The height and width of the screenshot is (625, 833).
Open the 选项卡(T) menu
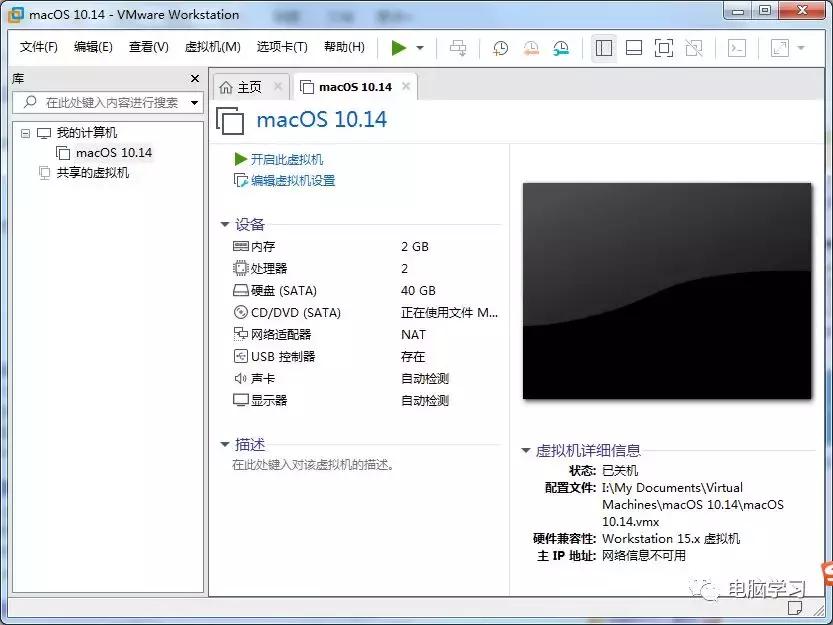point(282,47)
